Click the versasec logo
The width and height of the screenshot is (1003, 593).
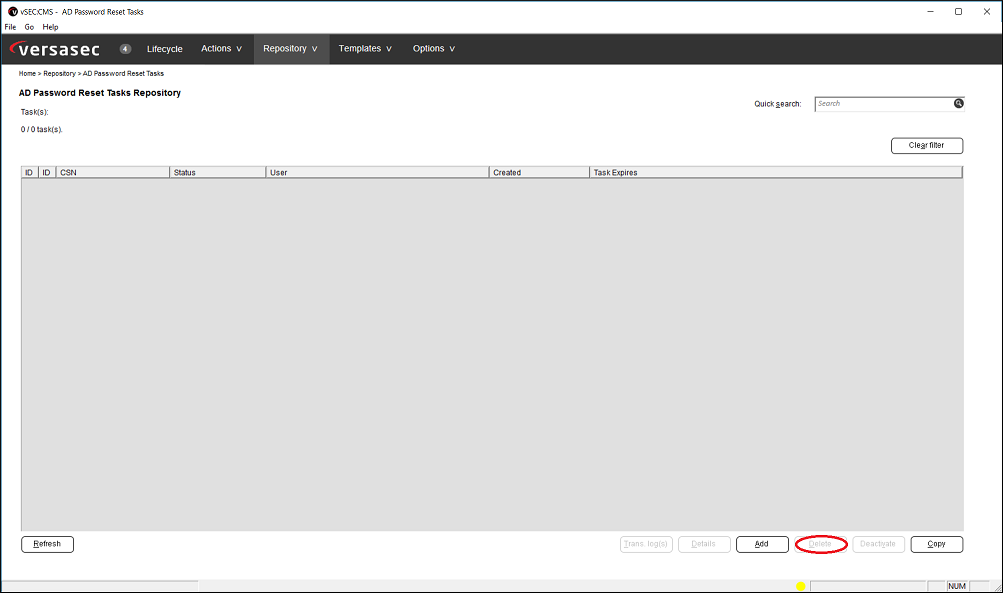(x=55, y=49)
